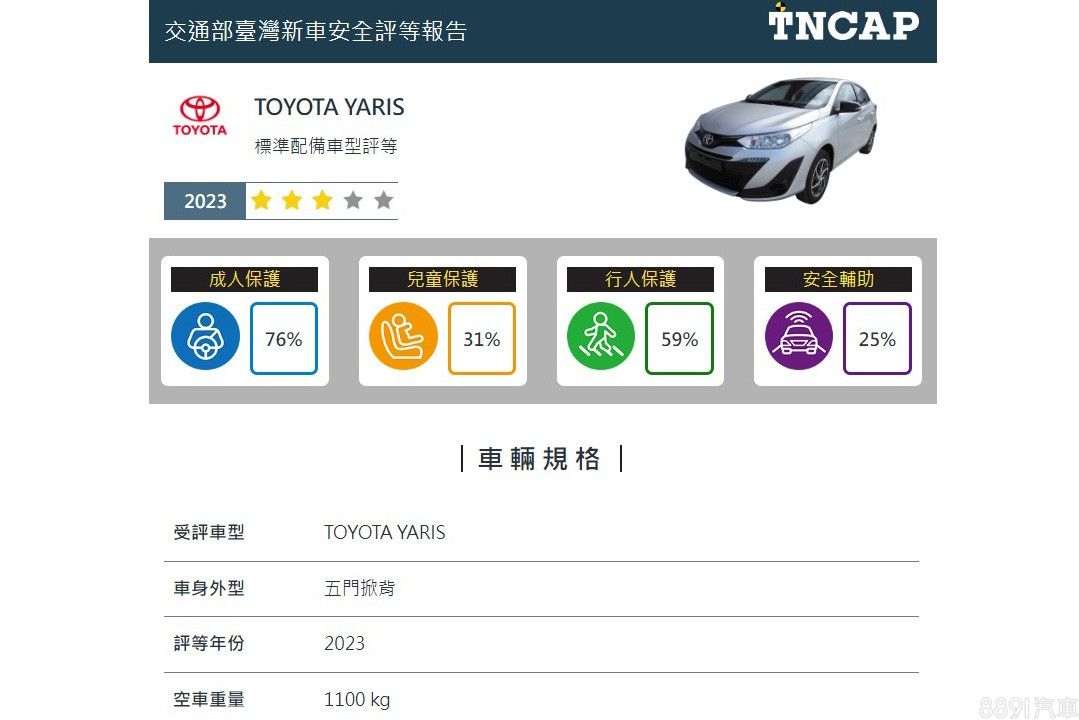Viewport: 1079px width, 720px height.
Task: Click the TNCAP logo in header
Action: click(x=843, y=23)
